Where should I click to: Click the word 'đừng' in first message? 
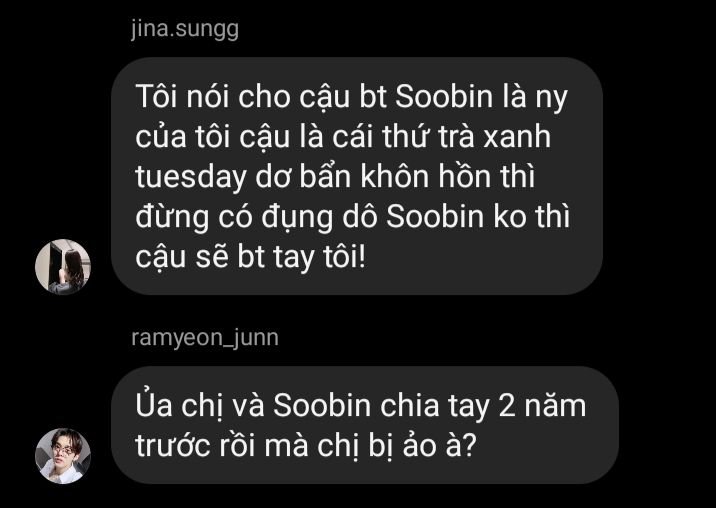coord(172,217)
